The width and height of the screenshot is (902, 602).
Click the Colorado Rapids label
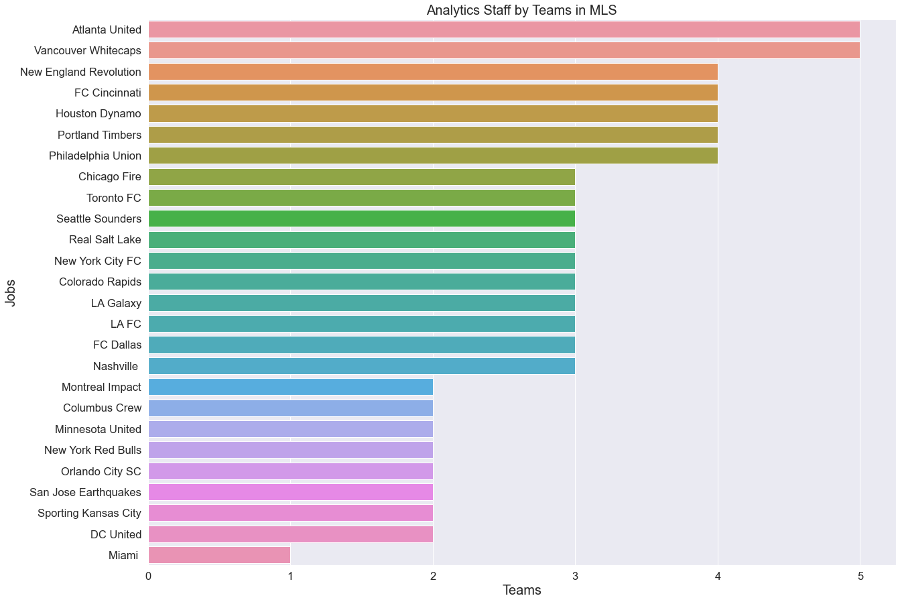pyautogui.click(x=100, y=282)
